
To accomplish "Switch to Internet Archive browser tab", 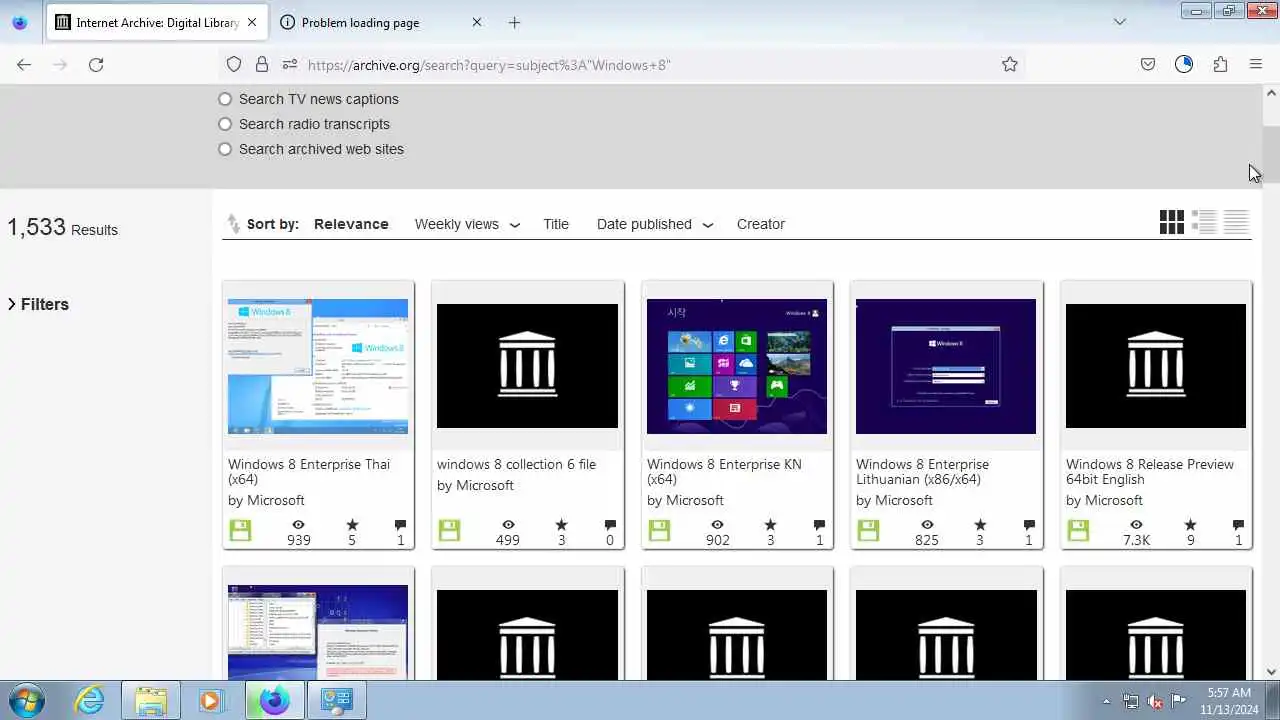I will tap(157, 22).
